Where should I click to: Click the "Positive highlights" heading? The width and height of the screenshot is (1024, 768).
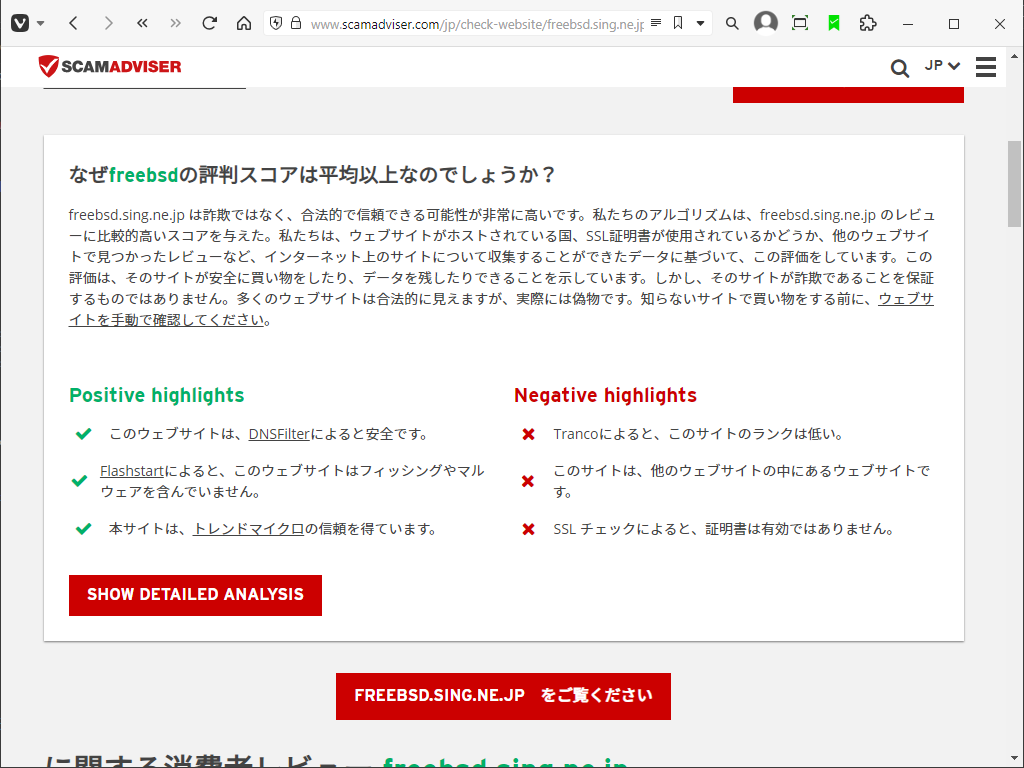click(x=157, y=395)
